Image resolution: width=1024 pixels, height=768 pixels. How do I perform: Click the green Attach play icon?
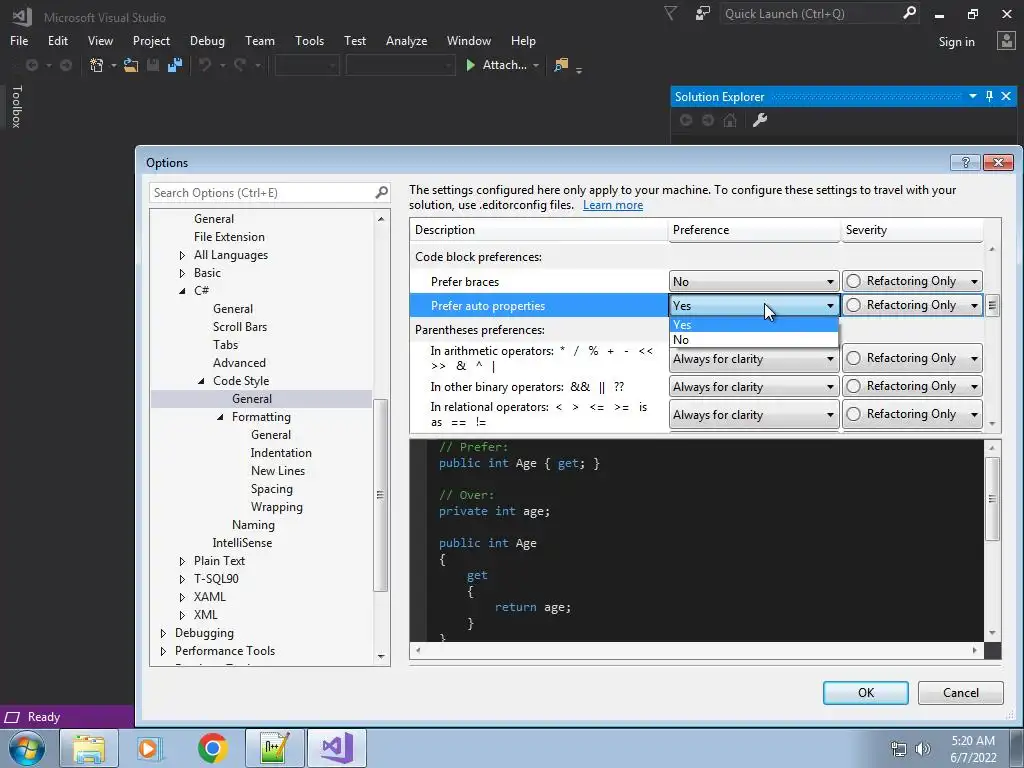pyautogui.click(x=470, y=65)
